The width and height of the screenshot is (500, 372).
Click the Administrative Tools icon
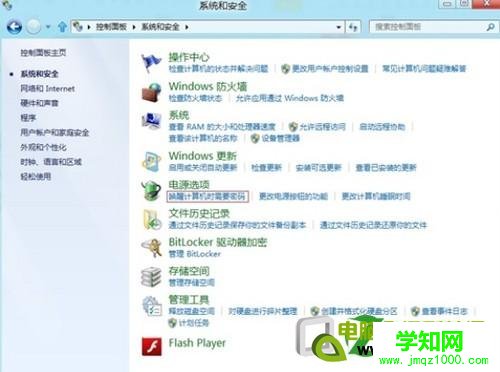tap(151, 306)
